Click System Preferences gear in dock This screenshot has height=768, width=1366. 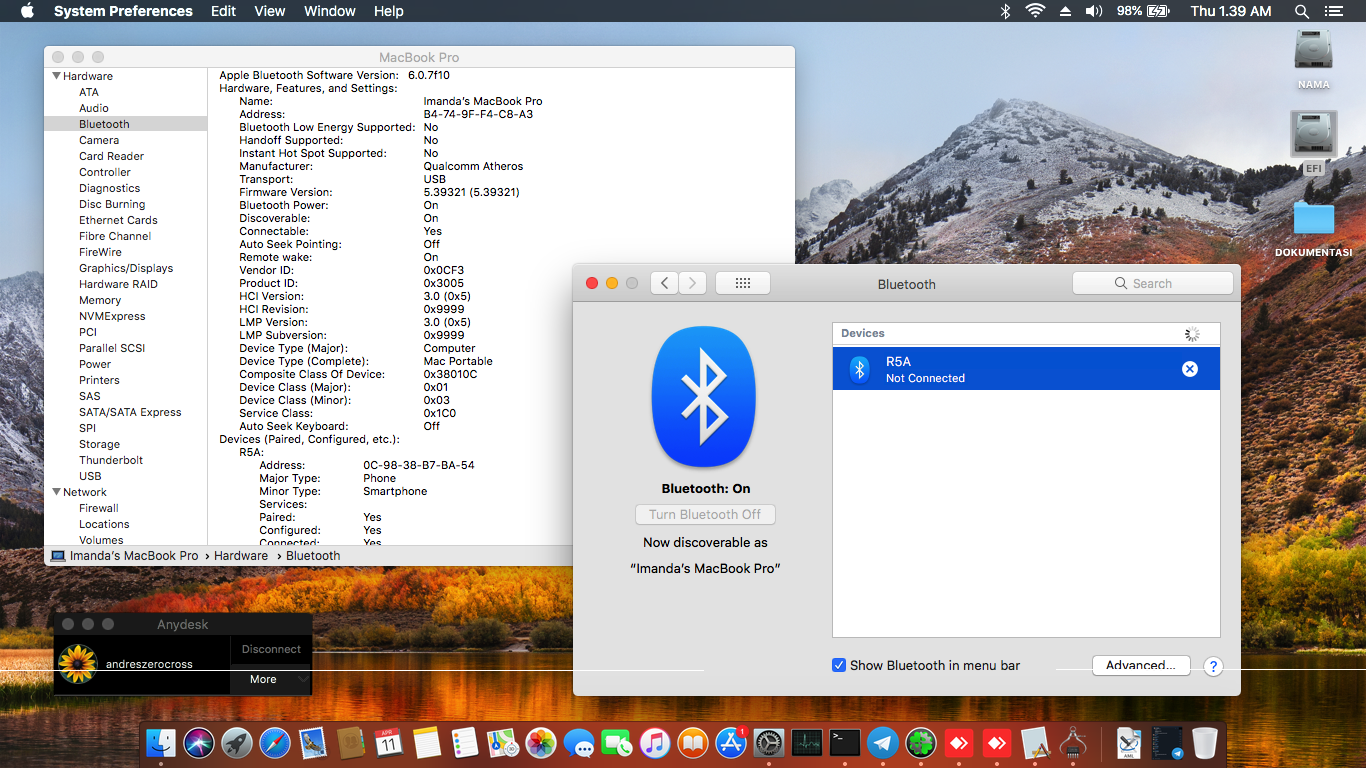(x=769, y=742)
